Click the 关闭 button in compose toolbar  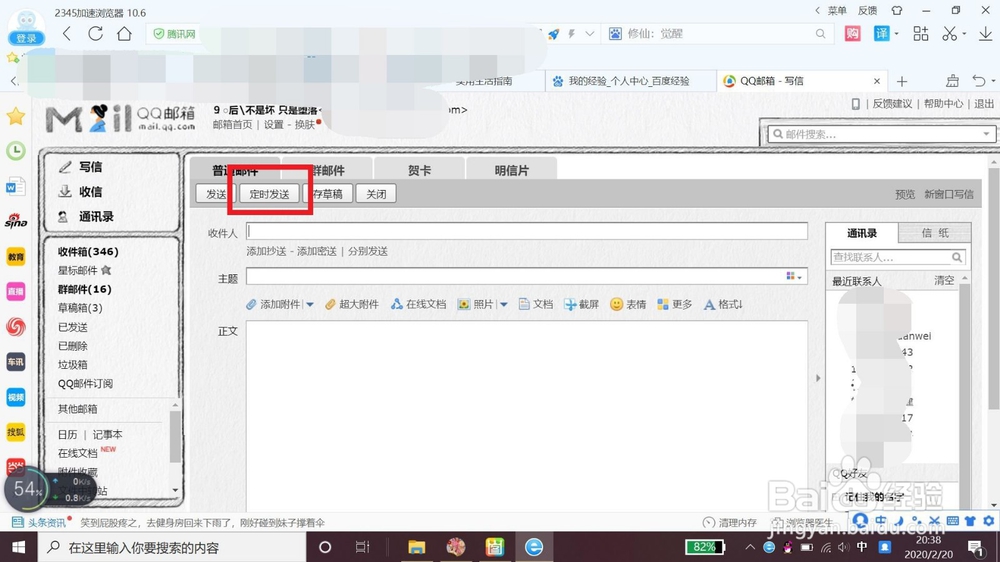(x=376, y=194)
